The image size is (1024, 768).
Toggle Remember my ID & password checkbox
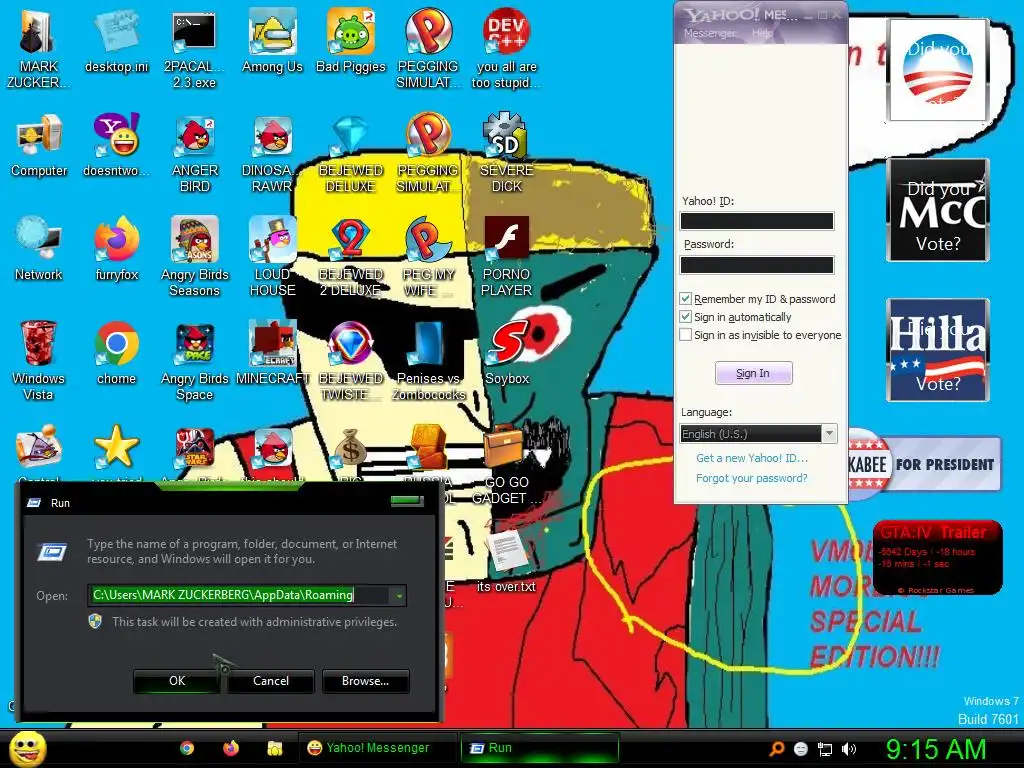pos(685,299)
